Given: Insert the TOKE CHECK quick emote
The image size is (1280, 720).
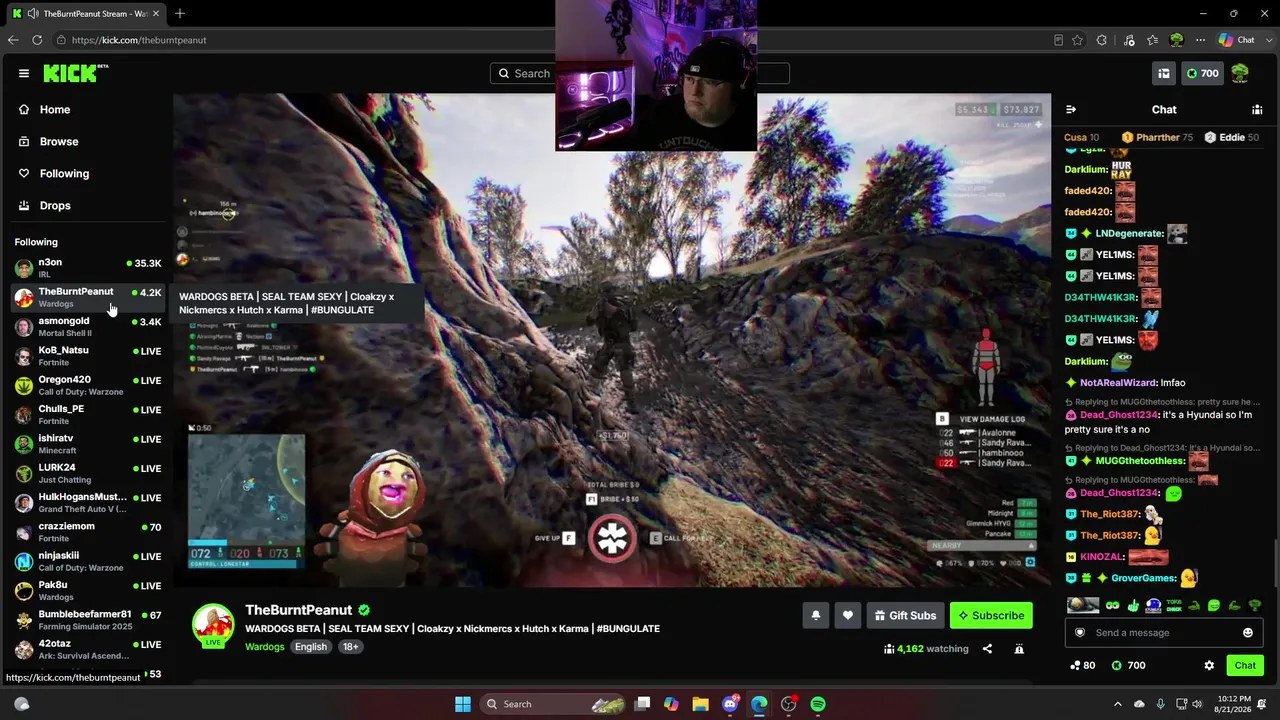Looking at the screenshot, I should (x=1174, y=605).
